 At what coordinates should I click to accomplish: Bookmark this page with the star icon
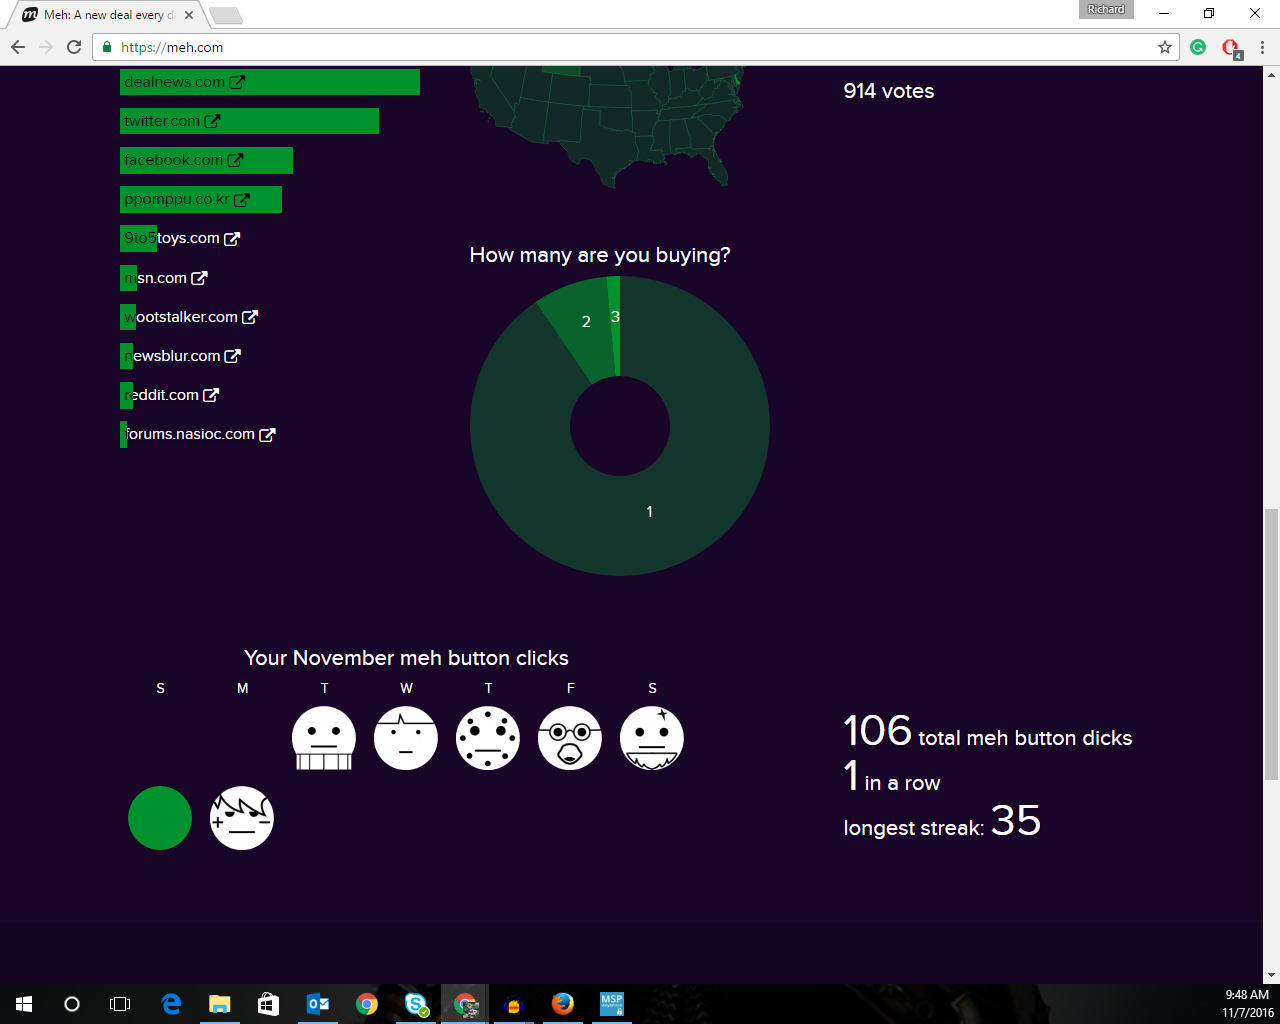point(1164,47)
